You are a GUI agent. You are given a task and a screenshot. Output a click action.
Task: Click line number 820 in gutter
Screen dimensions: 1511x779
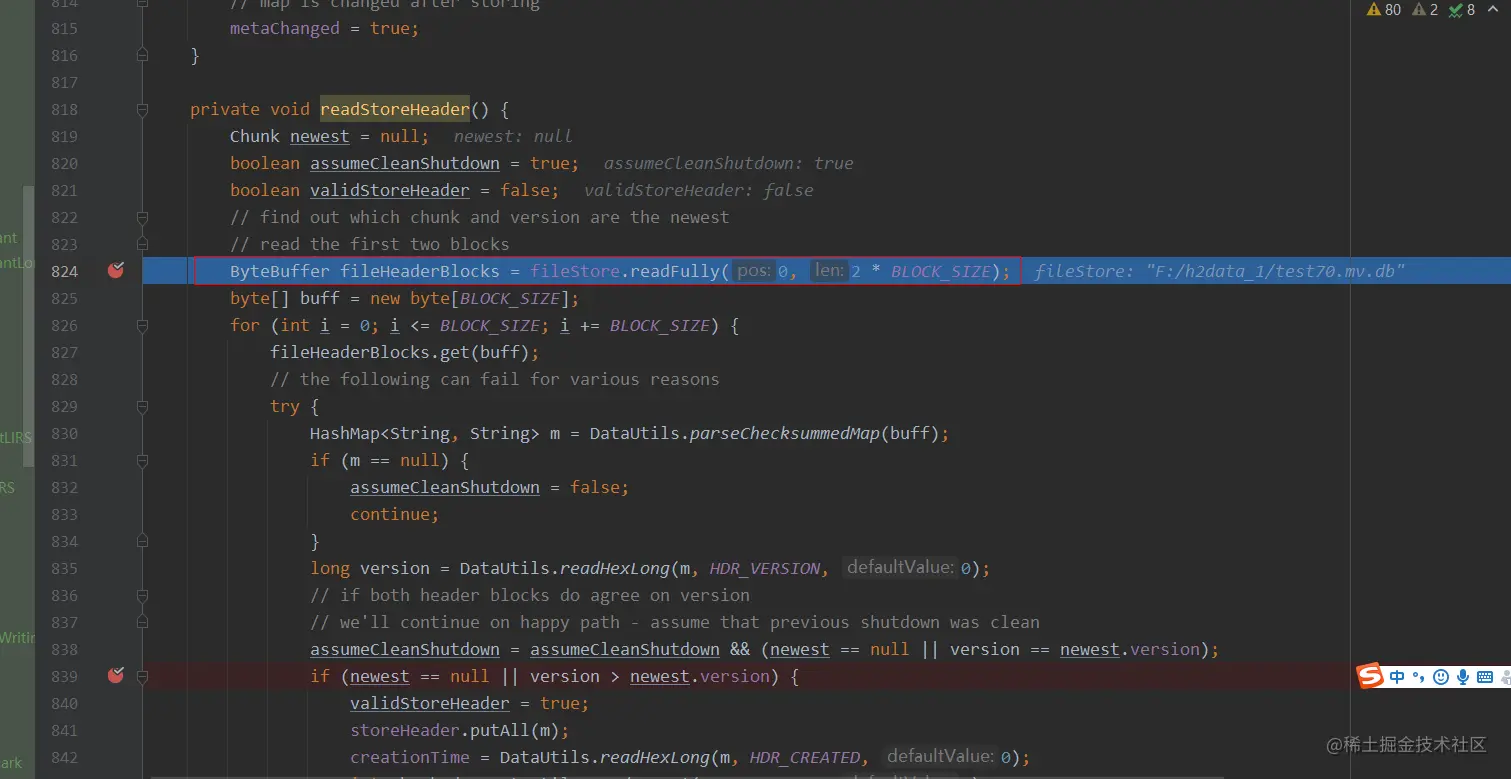(x=64, y=163)
